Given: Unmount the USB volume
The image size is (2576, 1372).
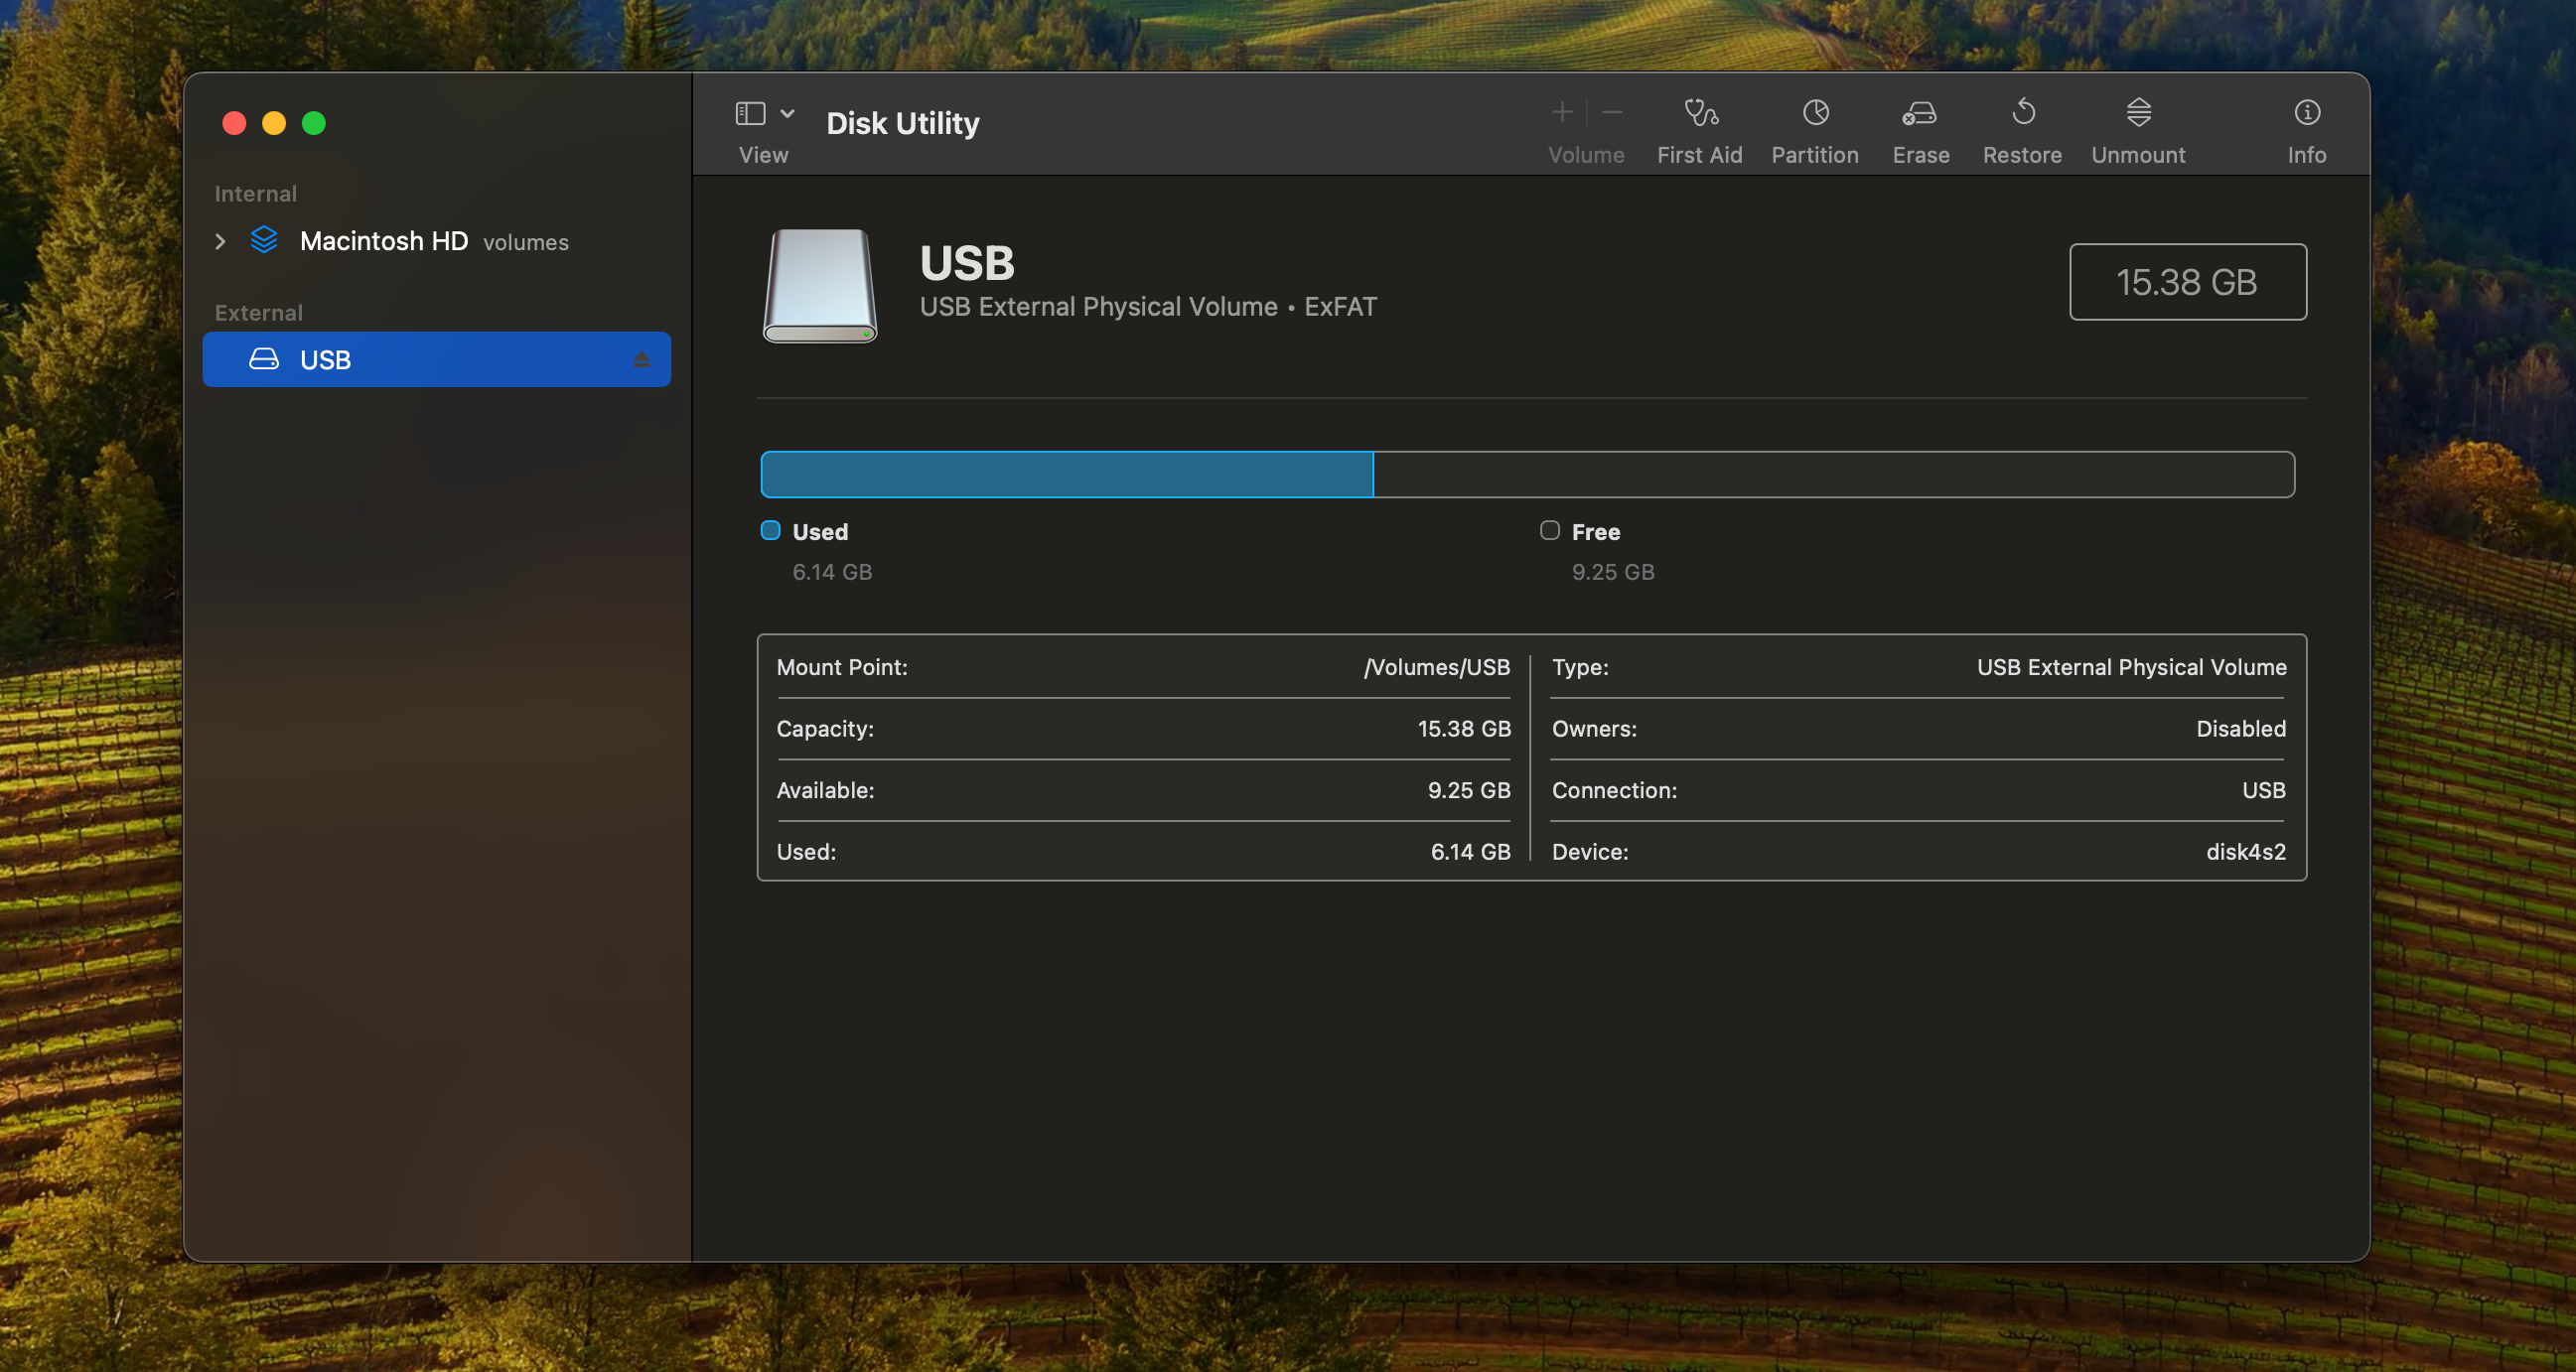Looking at the screenshot, I should 2138,128.
